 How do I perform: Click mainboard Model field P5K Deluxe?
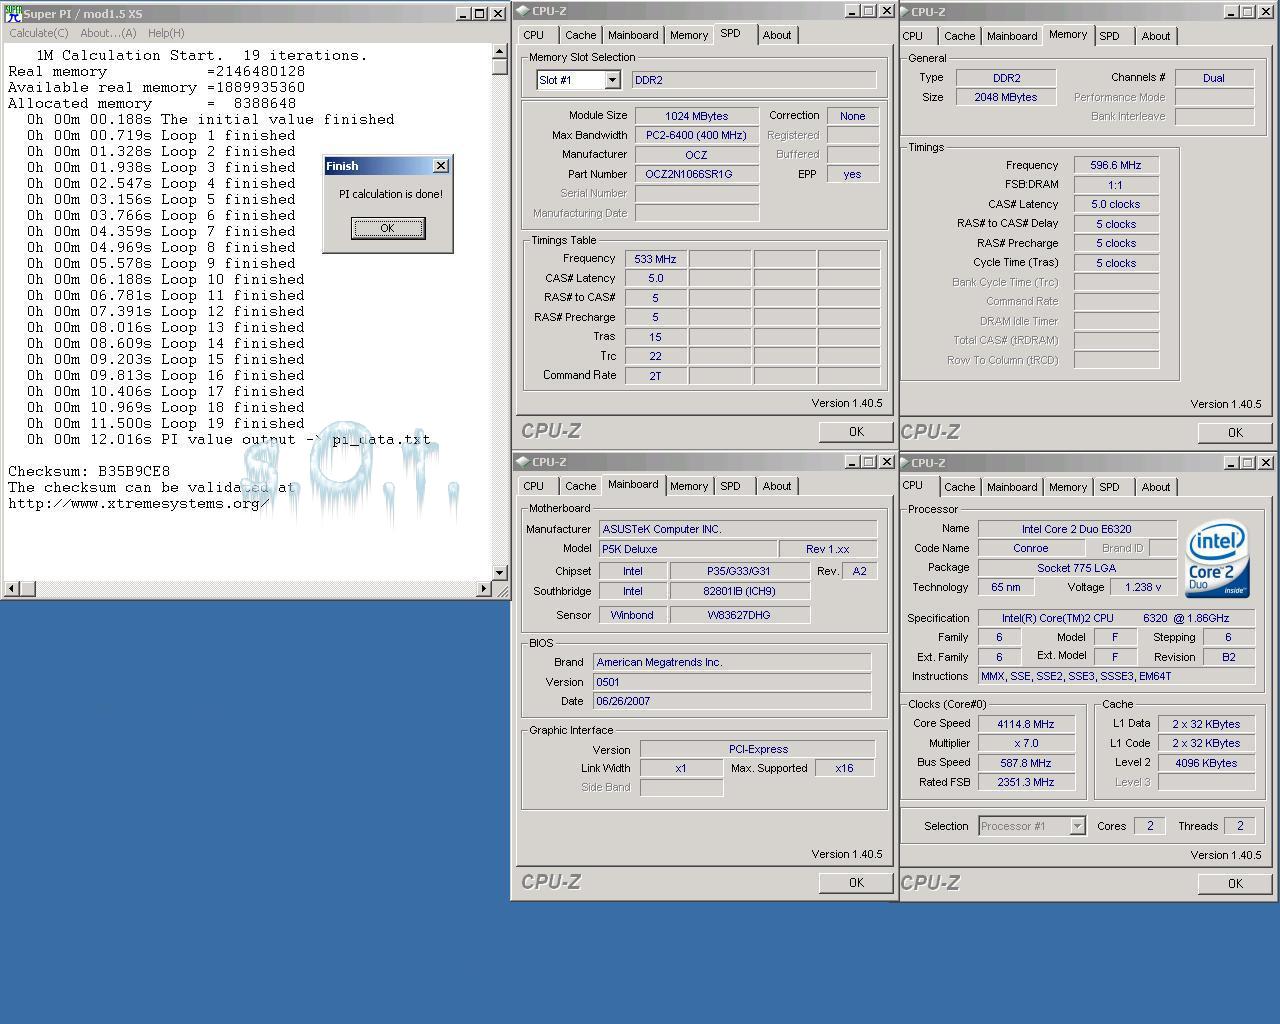coord(688,549)
